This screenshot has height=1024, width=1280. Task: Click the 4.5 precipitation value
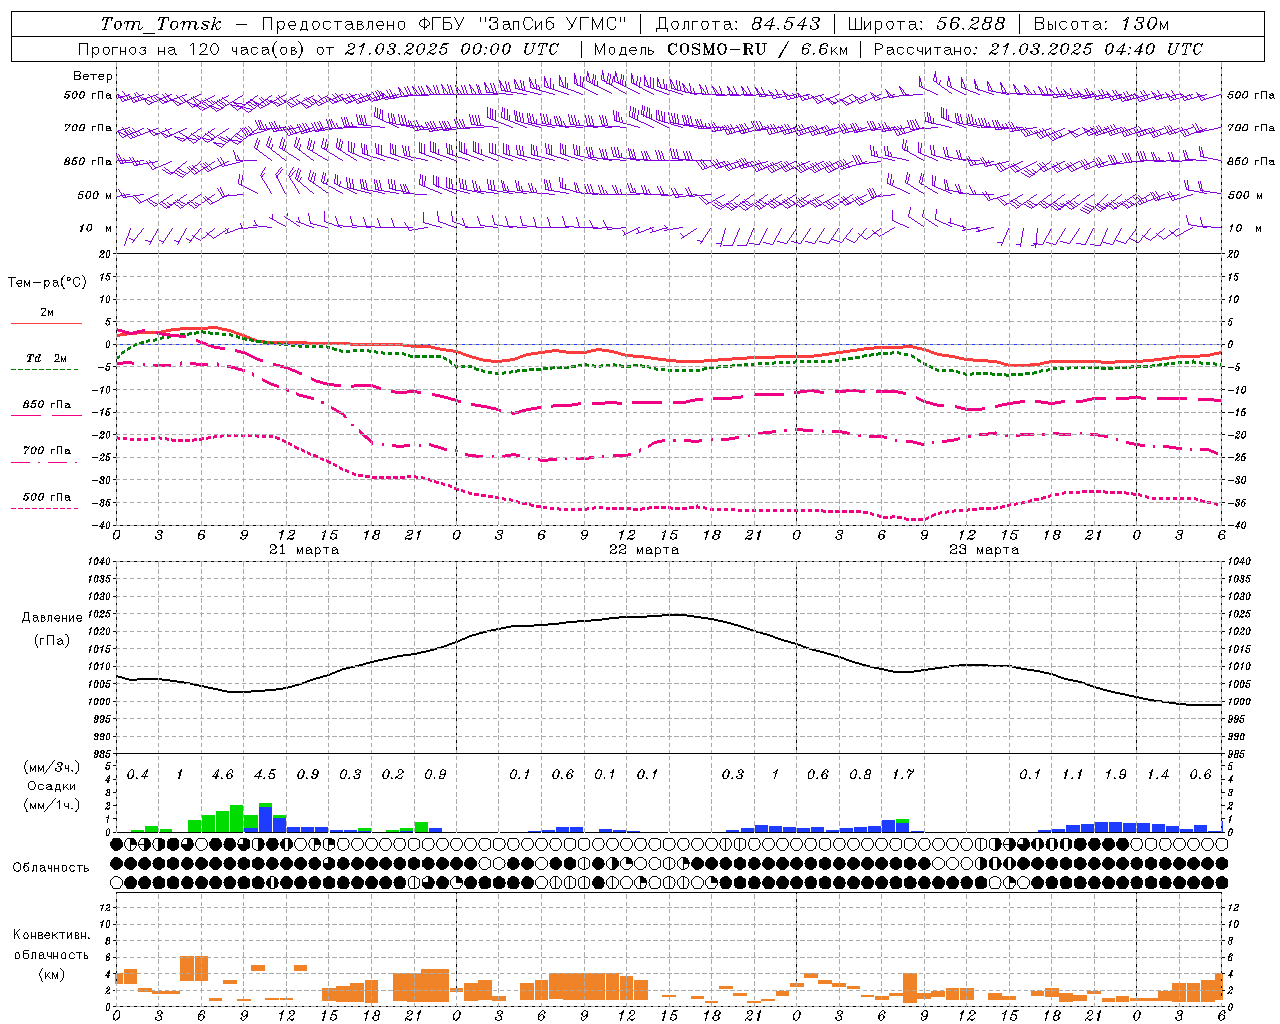265,774
